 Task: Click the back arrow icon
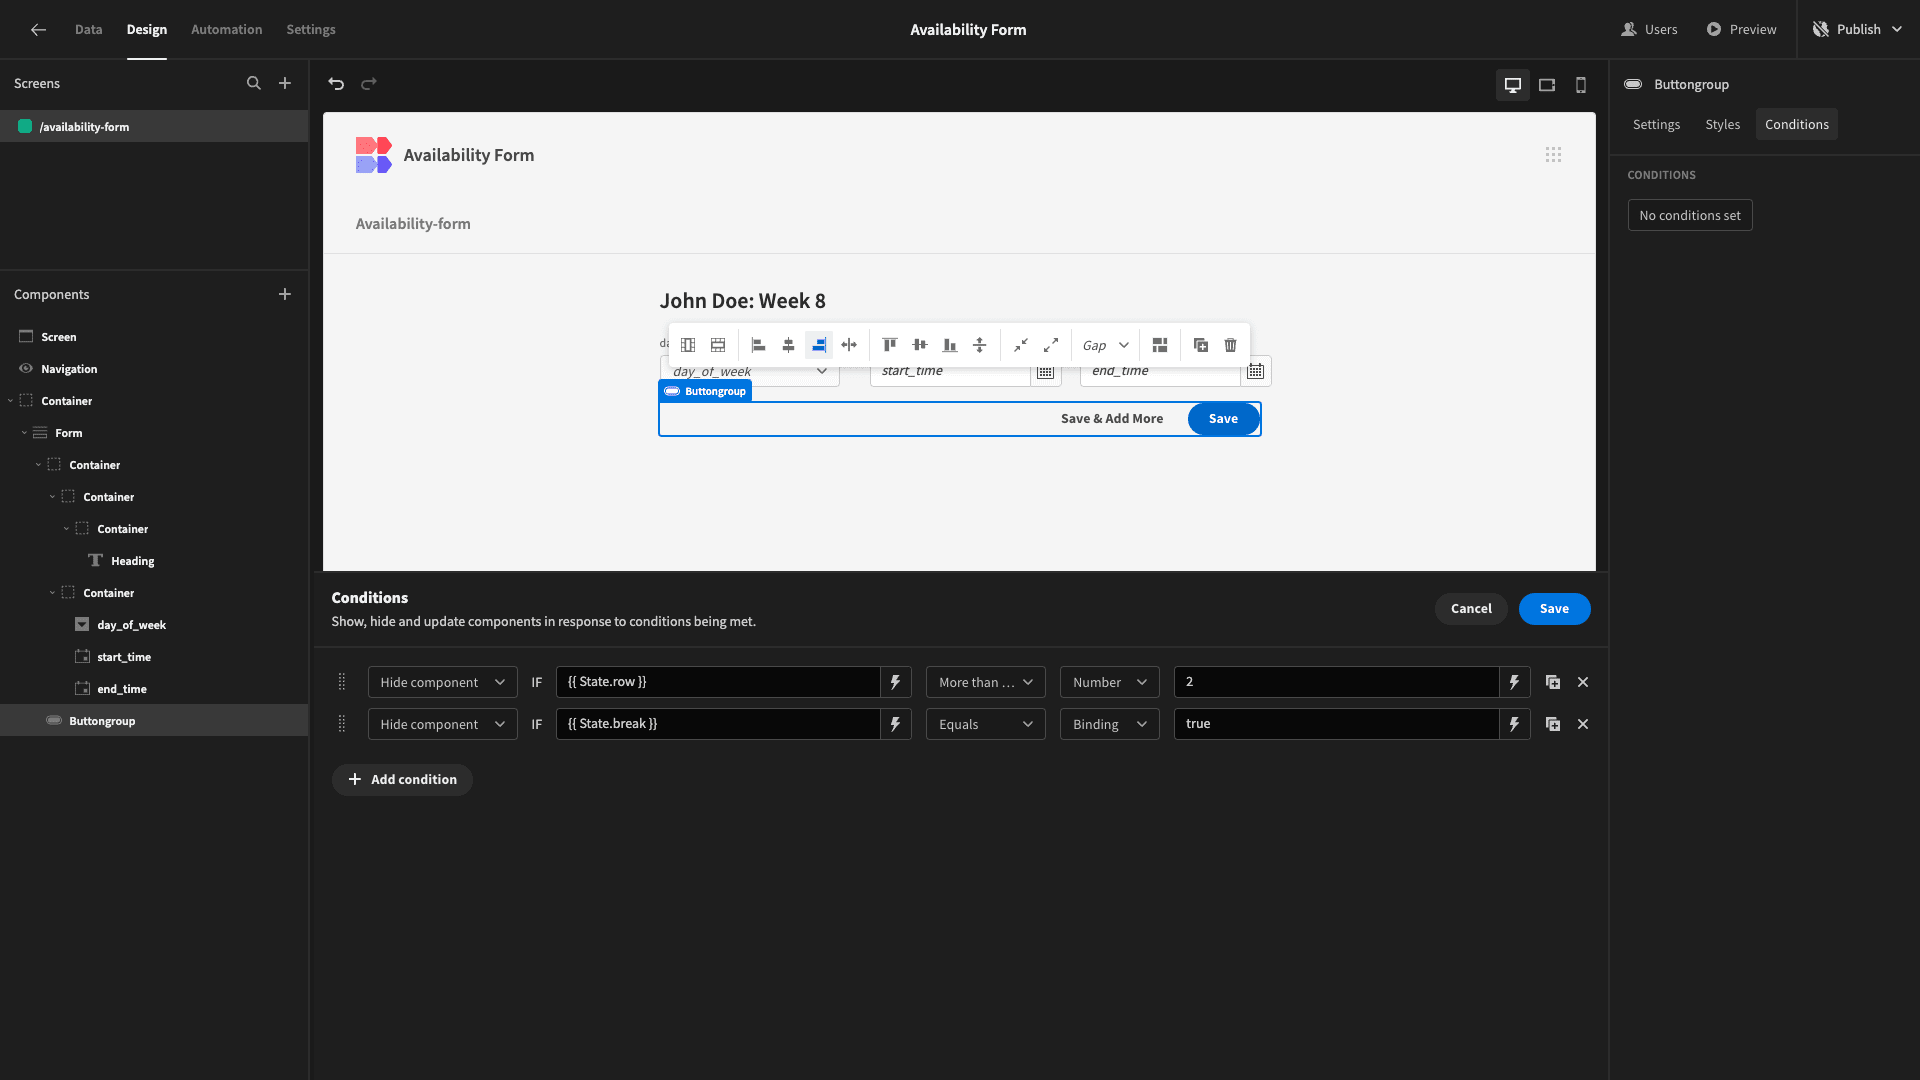pyautogui.click(x=38, y=30)
